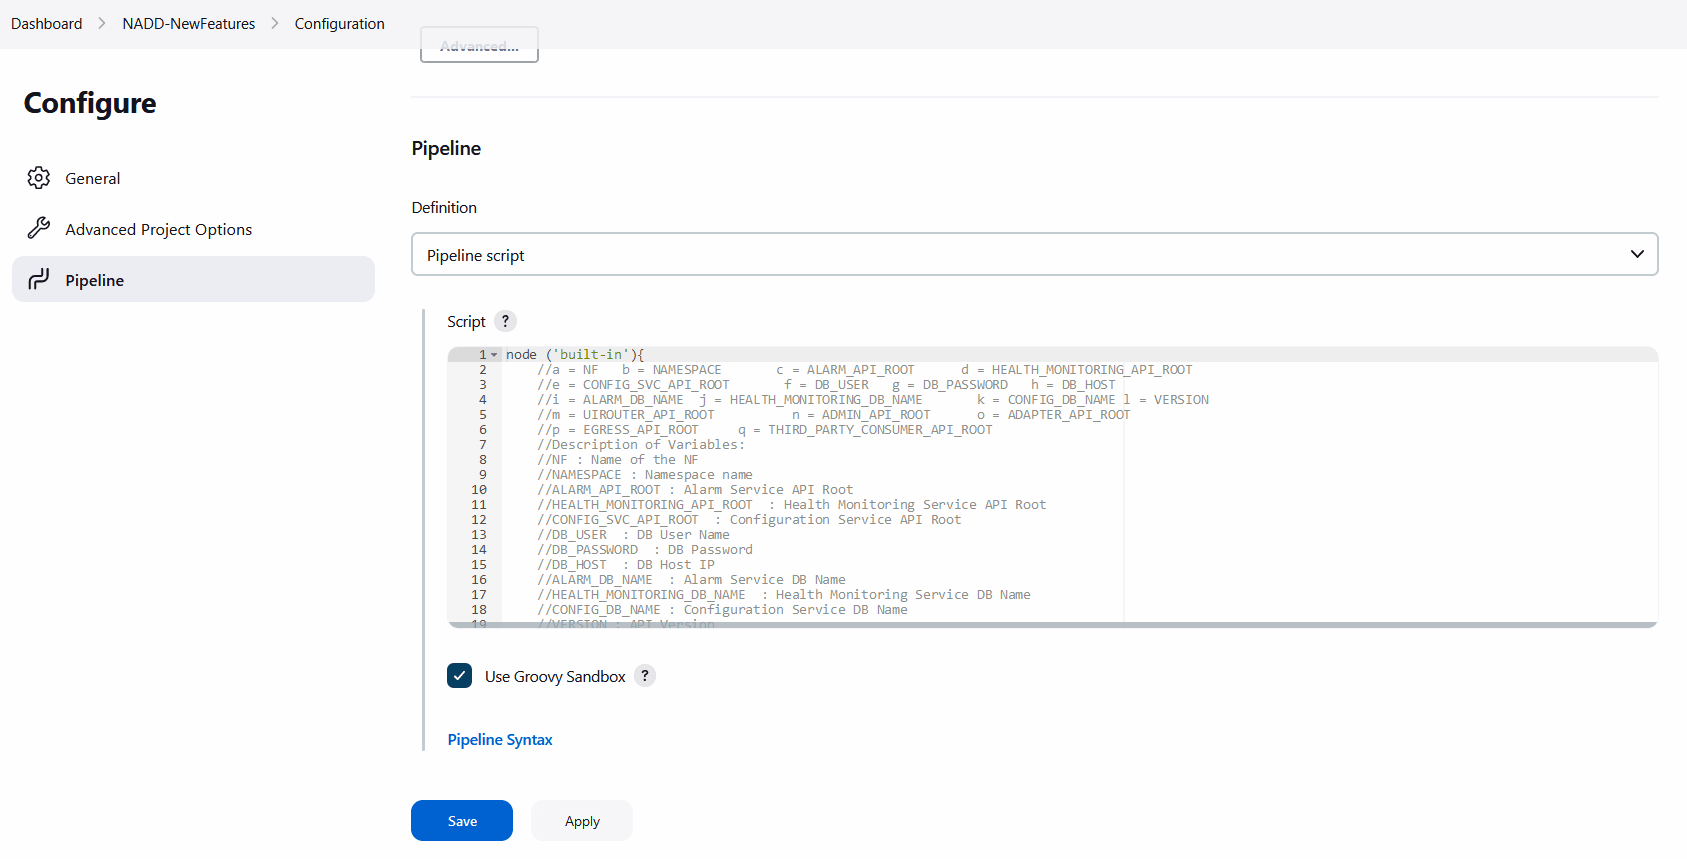Click the Advanced... button
This screenshot has width=1687, height=859.
point(479,45)
